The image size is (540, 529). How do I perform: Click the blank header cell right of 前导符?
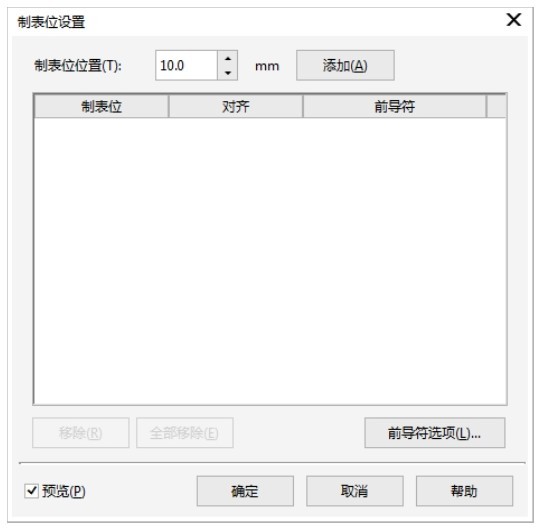[496, 106]
